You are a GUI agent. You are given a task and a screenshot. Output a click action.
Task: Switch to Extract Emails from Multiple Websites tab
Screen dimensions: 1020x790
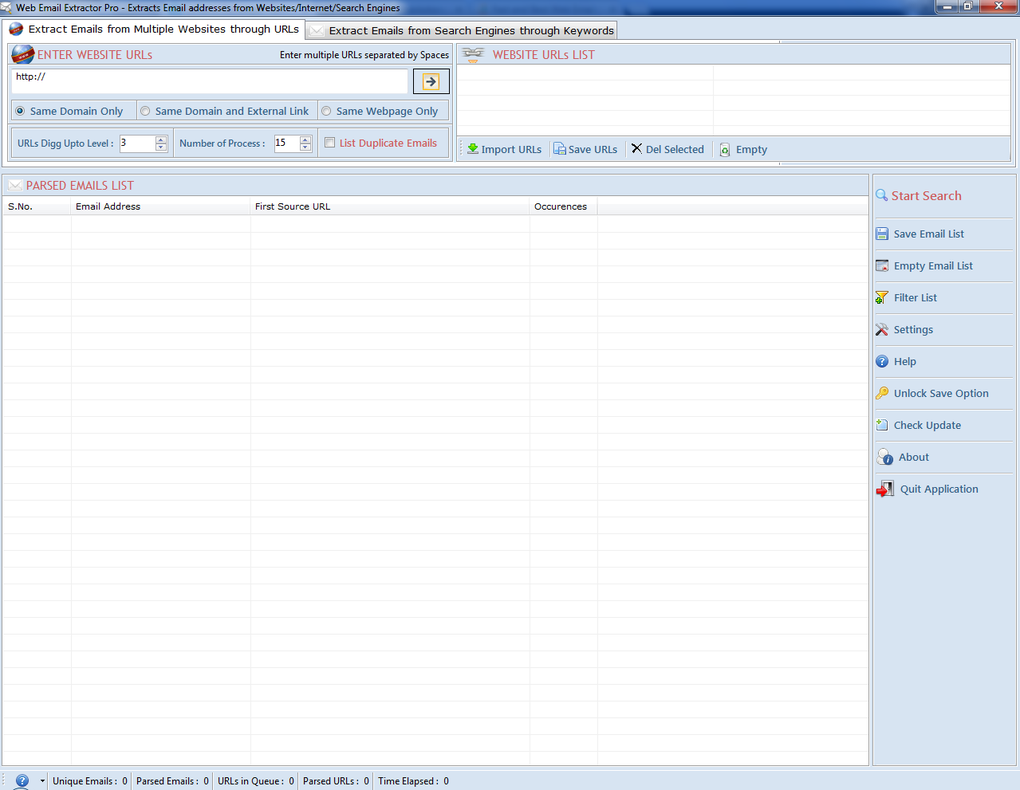pos(154,29)
